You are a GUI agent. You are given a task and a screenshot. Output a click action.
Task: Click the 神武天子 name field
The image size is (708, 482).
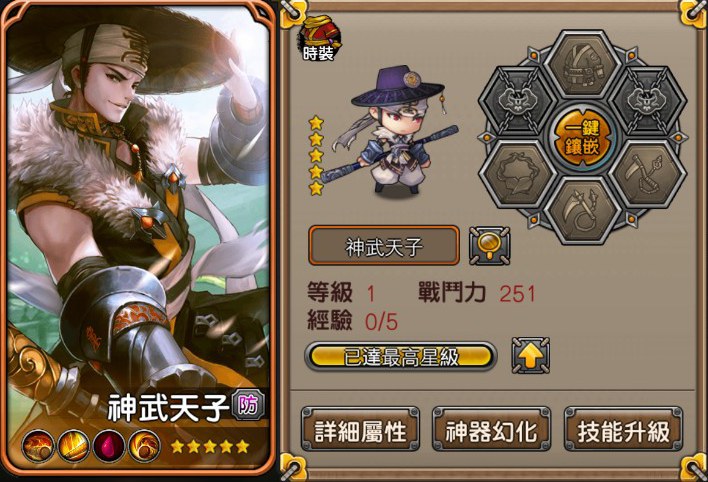click(x=384, y=246)
